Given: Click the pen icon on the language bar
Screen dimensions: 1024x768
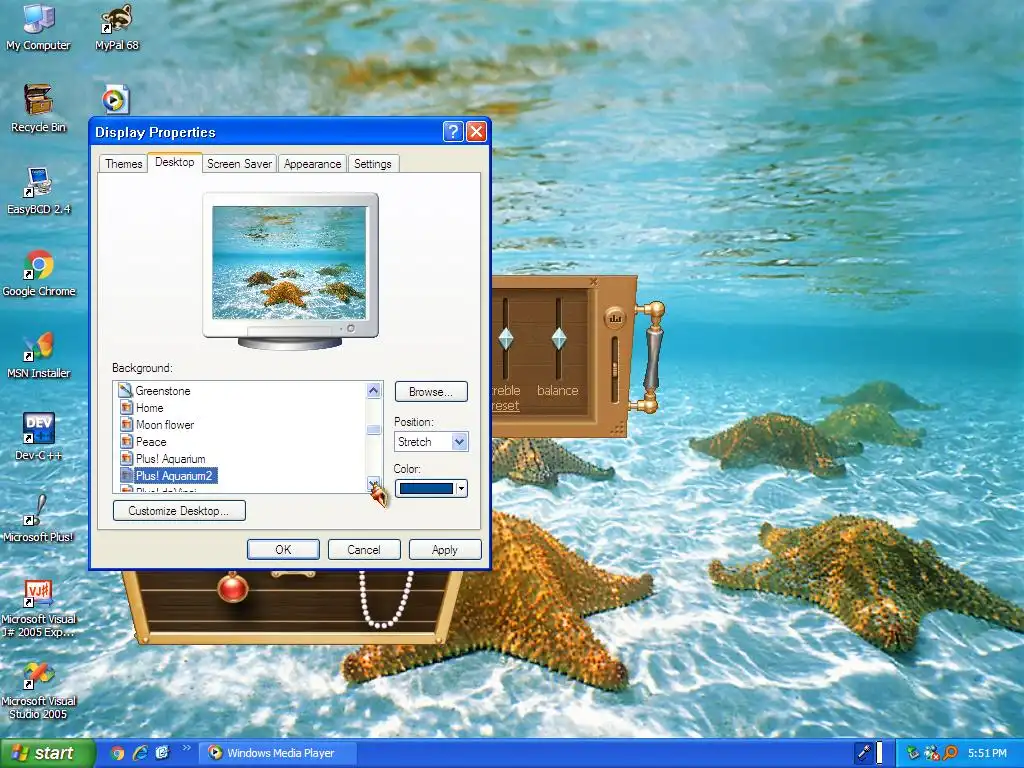Looking at the screenshot, I should point(864,753).
